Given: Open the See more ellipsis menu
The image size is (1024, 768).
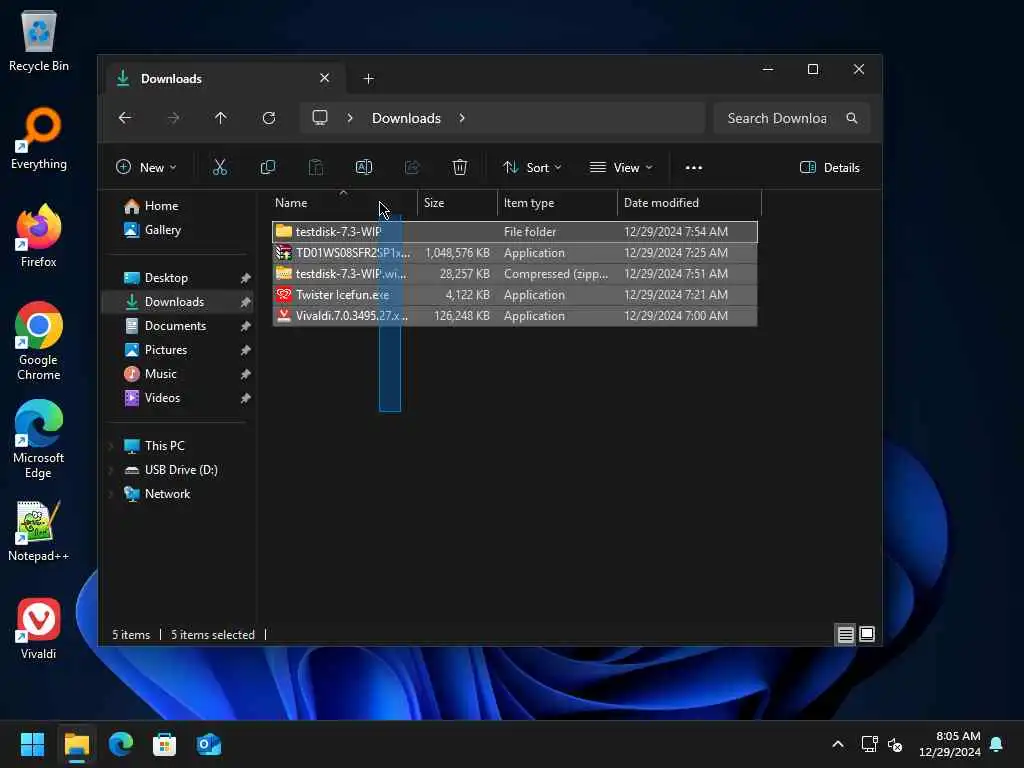Looking at the screenshot, I should 694,168.
